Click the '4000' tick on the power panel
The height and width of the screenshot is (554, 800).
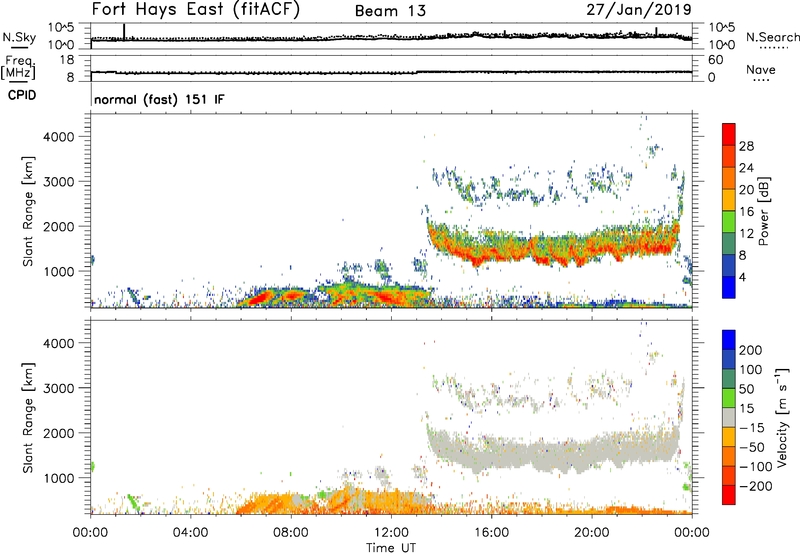(59, 137)
